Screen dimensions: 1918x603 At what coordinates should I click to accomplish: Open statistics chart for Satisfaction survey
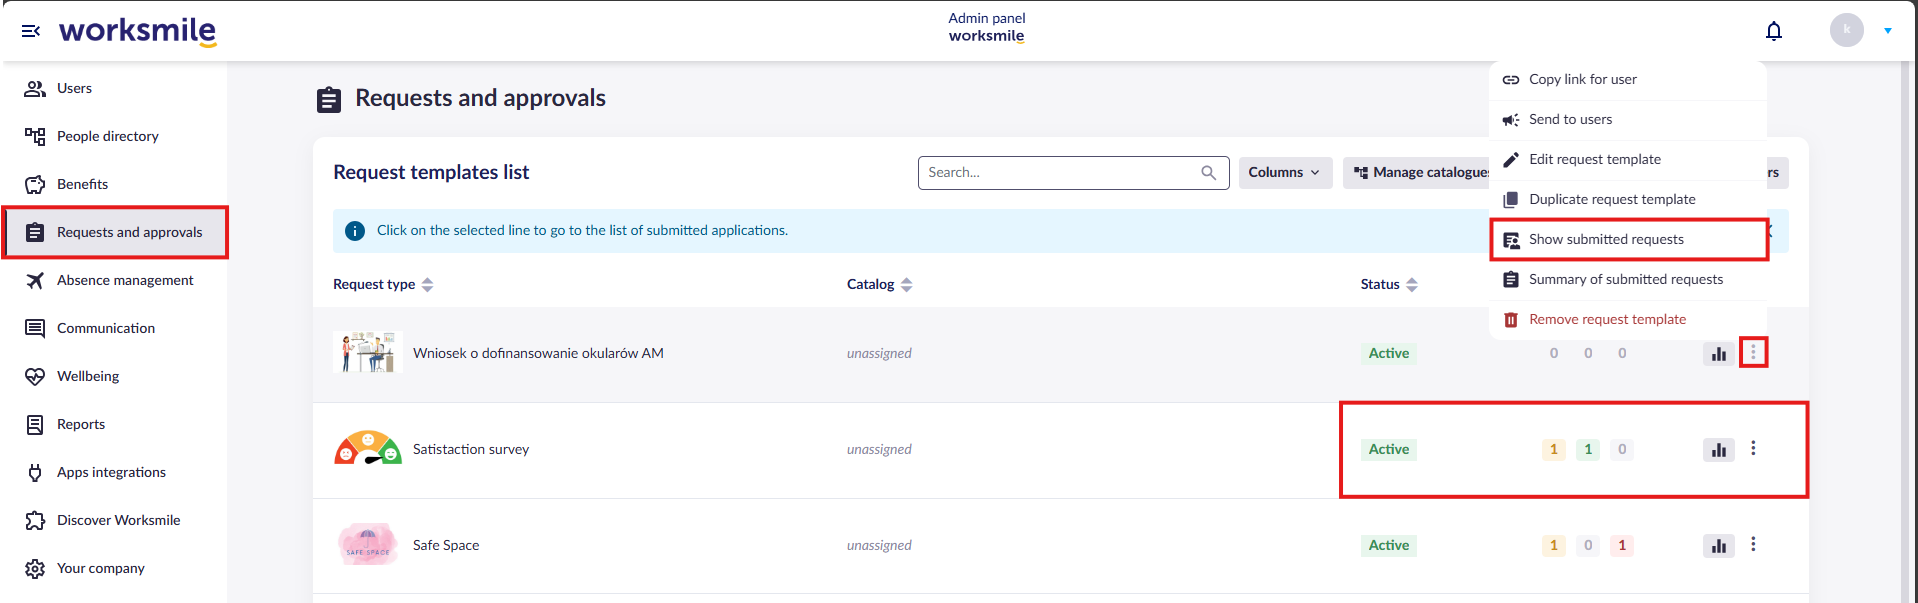pos(1718,450)
